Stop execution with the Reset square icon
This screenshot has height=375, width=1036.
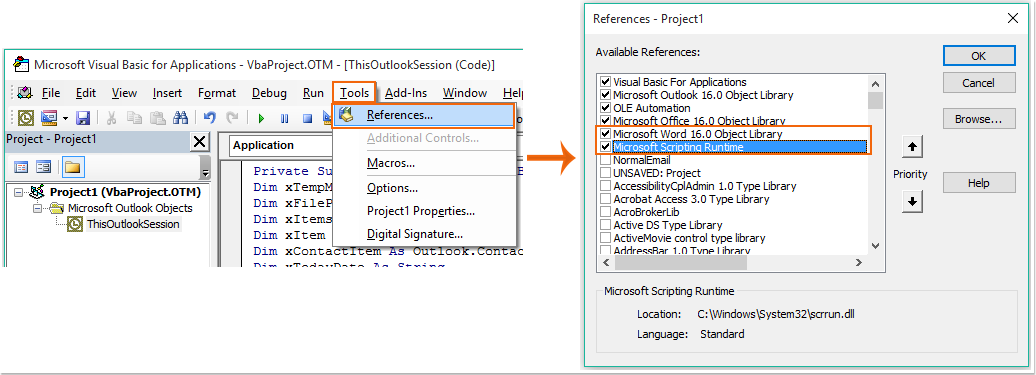[307, 119]
